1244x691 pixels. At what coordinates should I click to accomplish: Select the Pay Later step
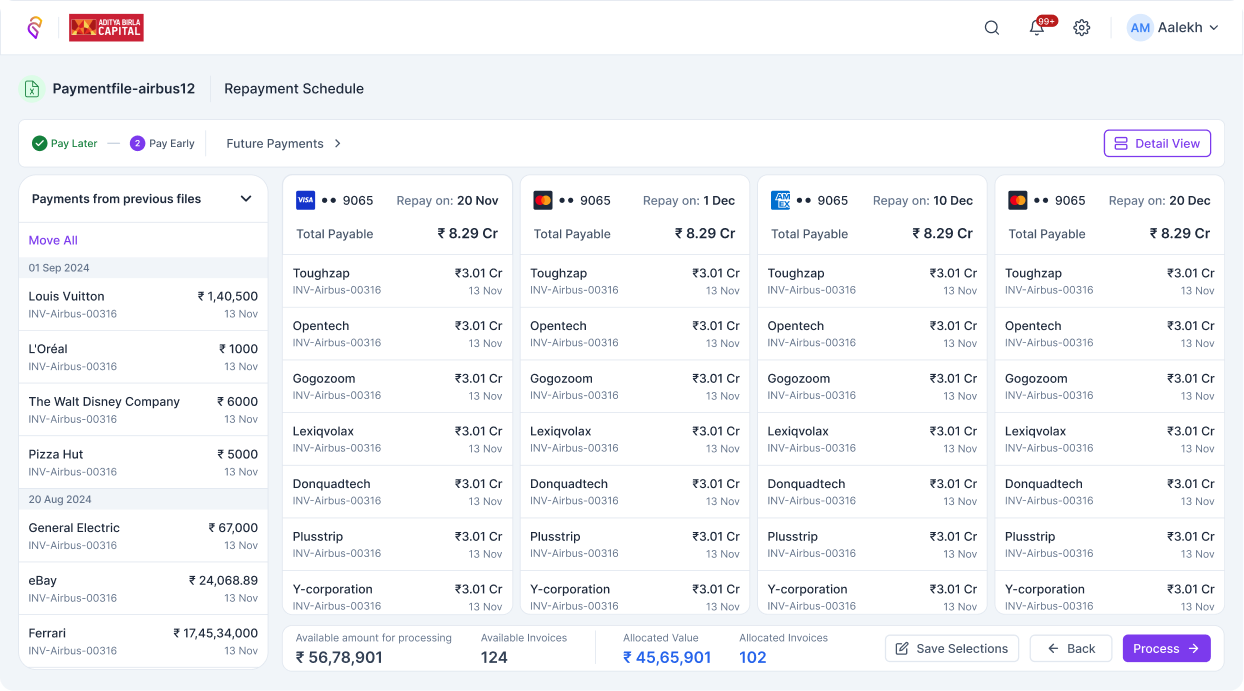click(65, 143)
